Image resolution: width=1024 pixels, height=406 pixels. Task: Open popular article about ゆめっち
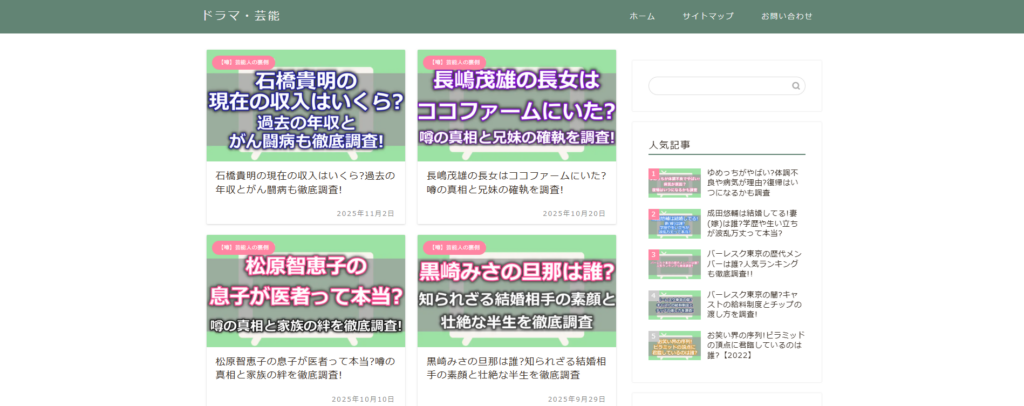pyautogui.click(x=754, y=183)
